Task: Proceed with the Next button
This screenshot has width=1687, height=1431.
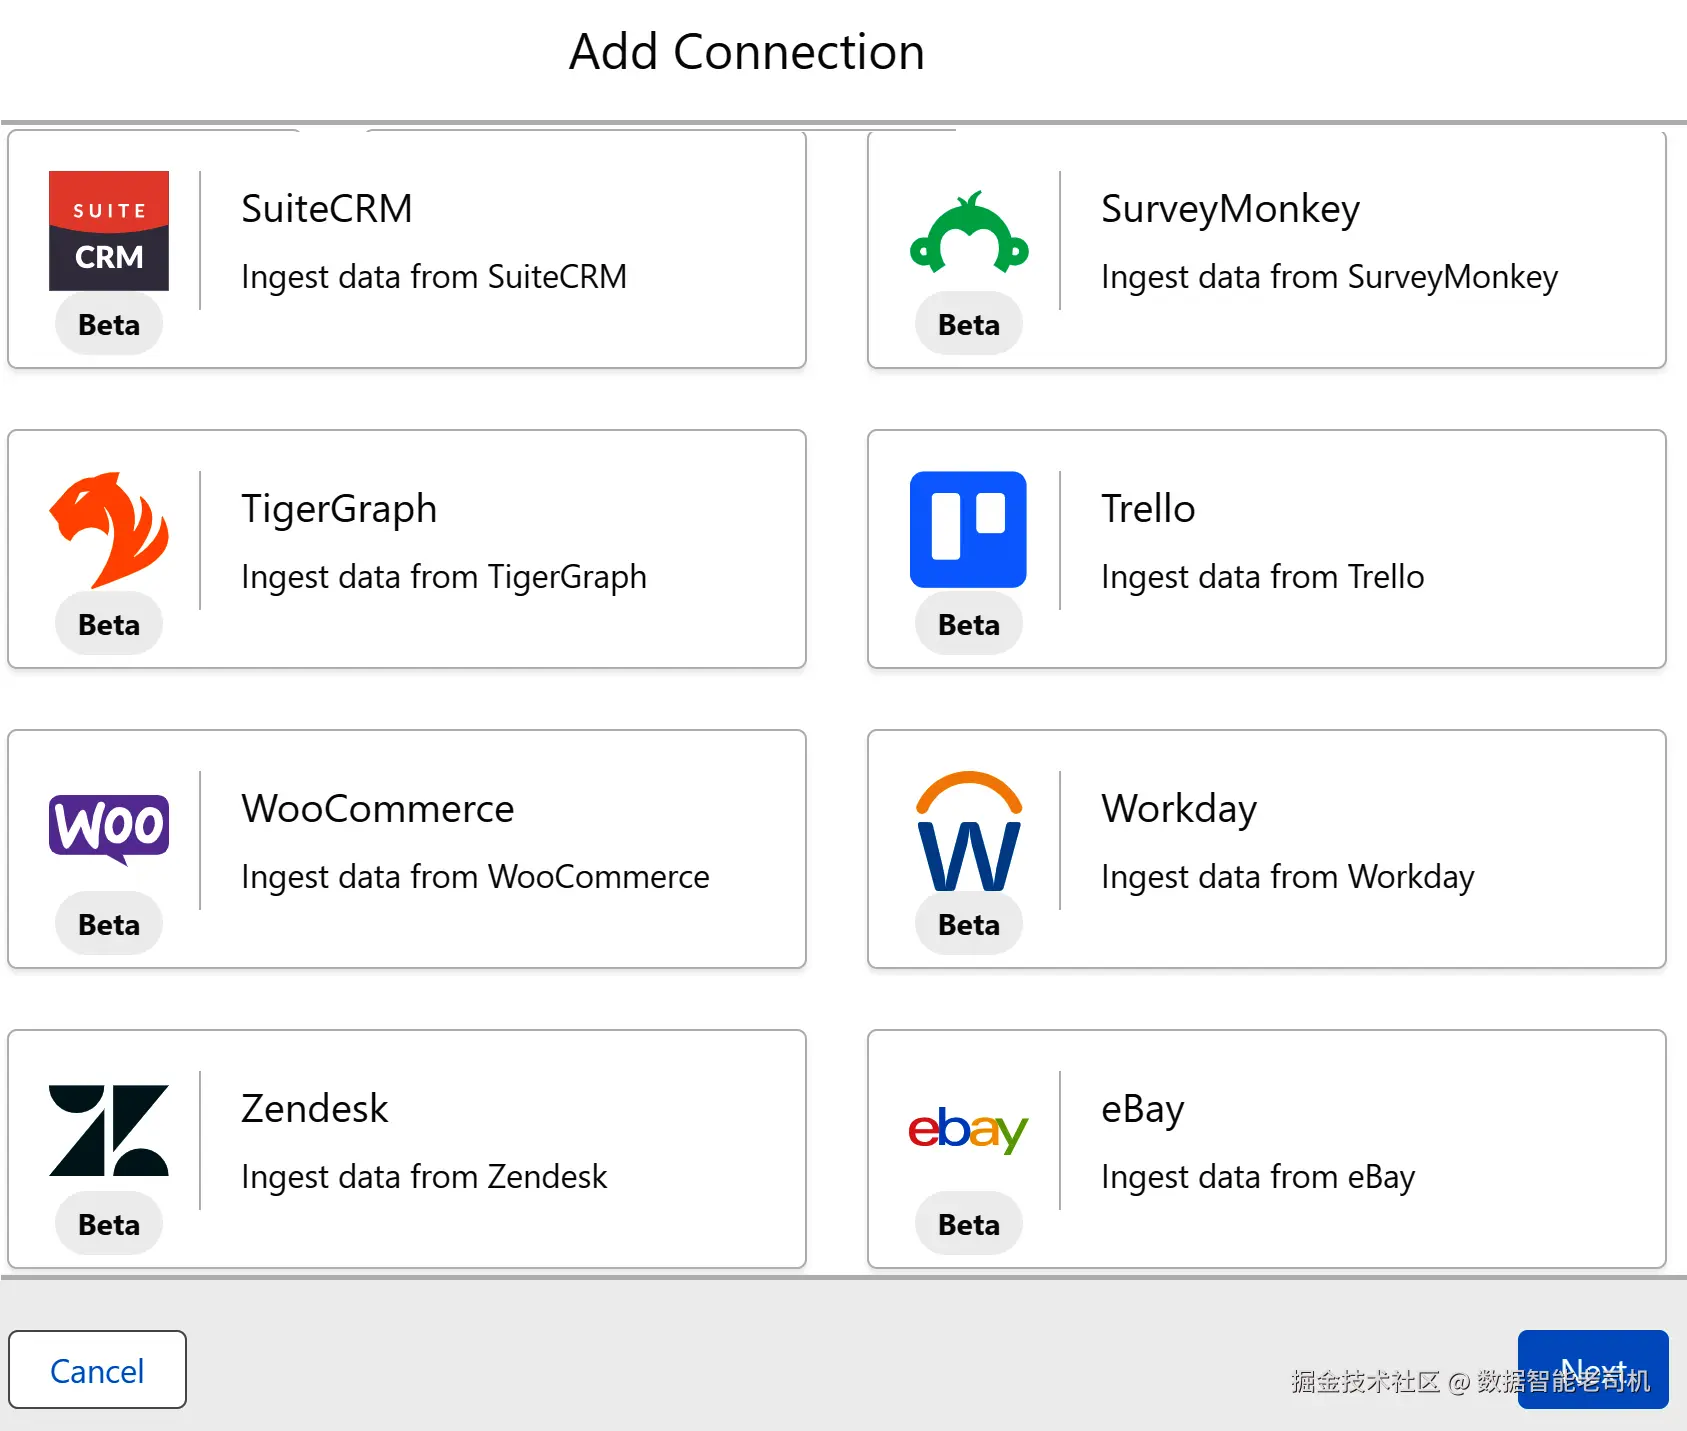Action: 1593,1369
